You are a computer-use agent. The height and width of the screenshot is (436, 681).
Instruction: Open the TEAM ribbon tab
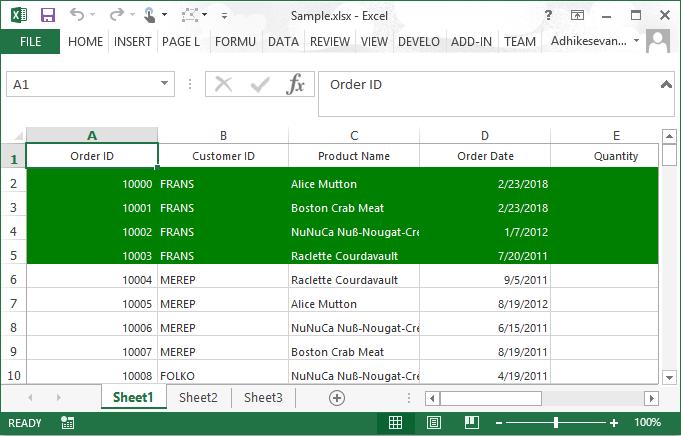pyautogui.click(x=520, y=42)
